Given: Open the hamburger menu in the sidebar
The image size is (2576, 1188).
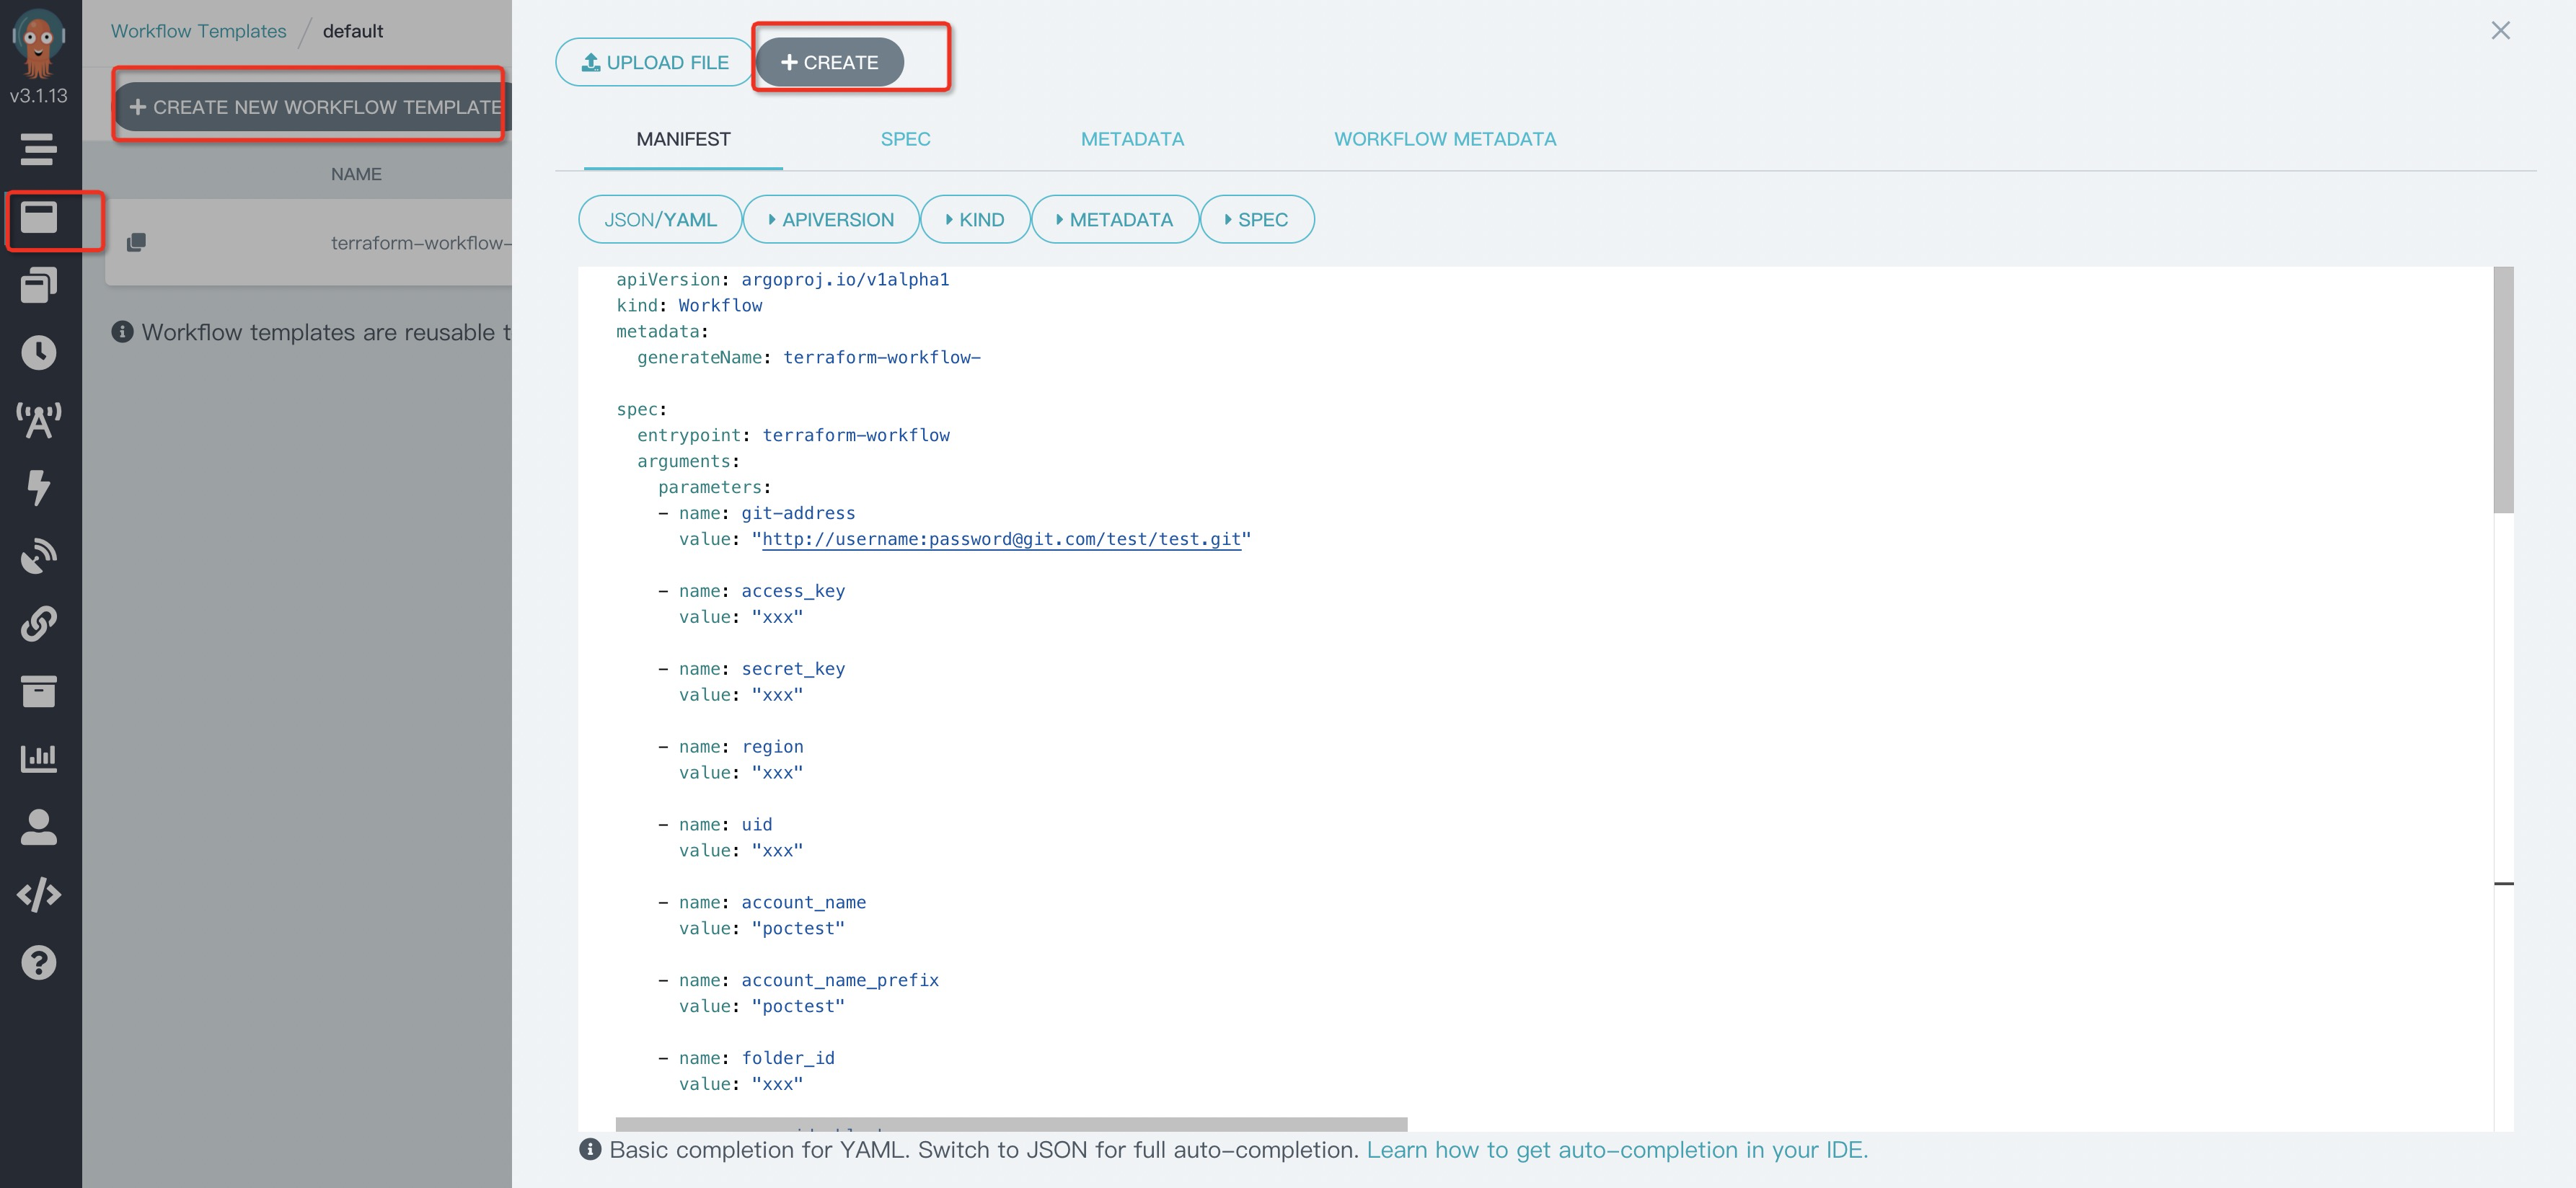Looking at the screenshot, I should point(38,149).
